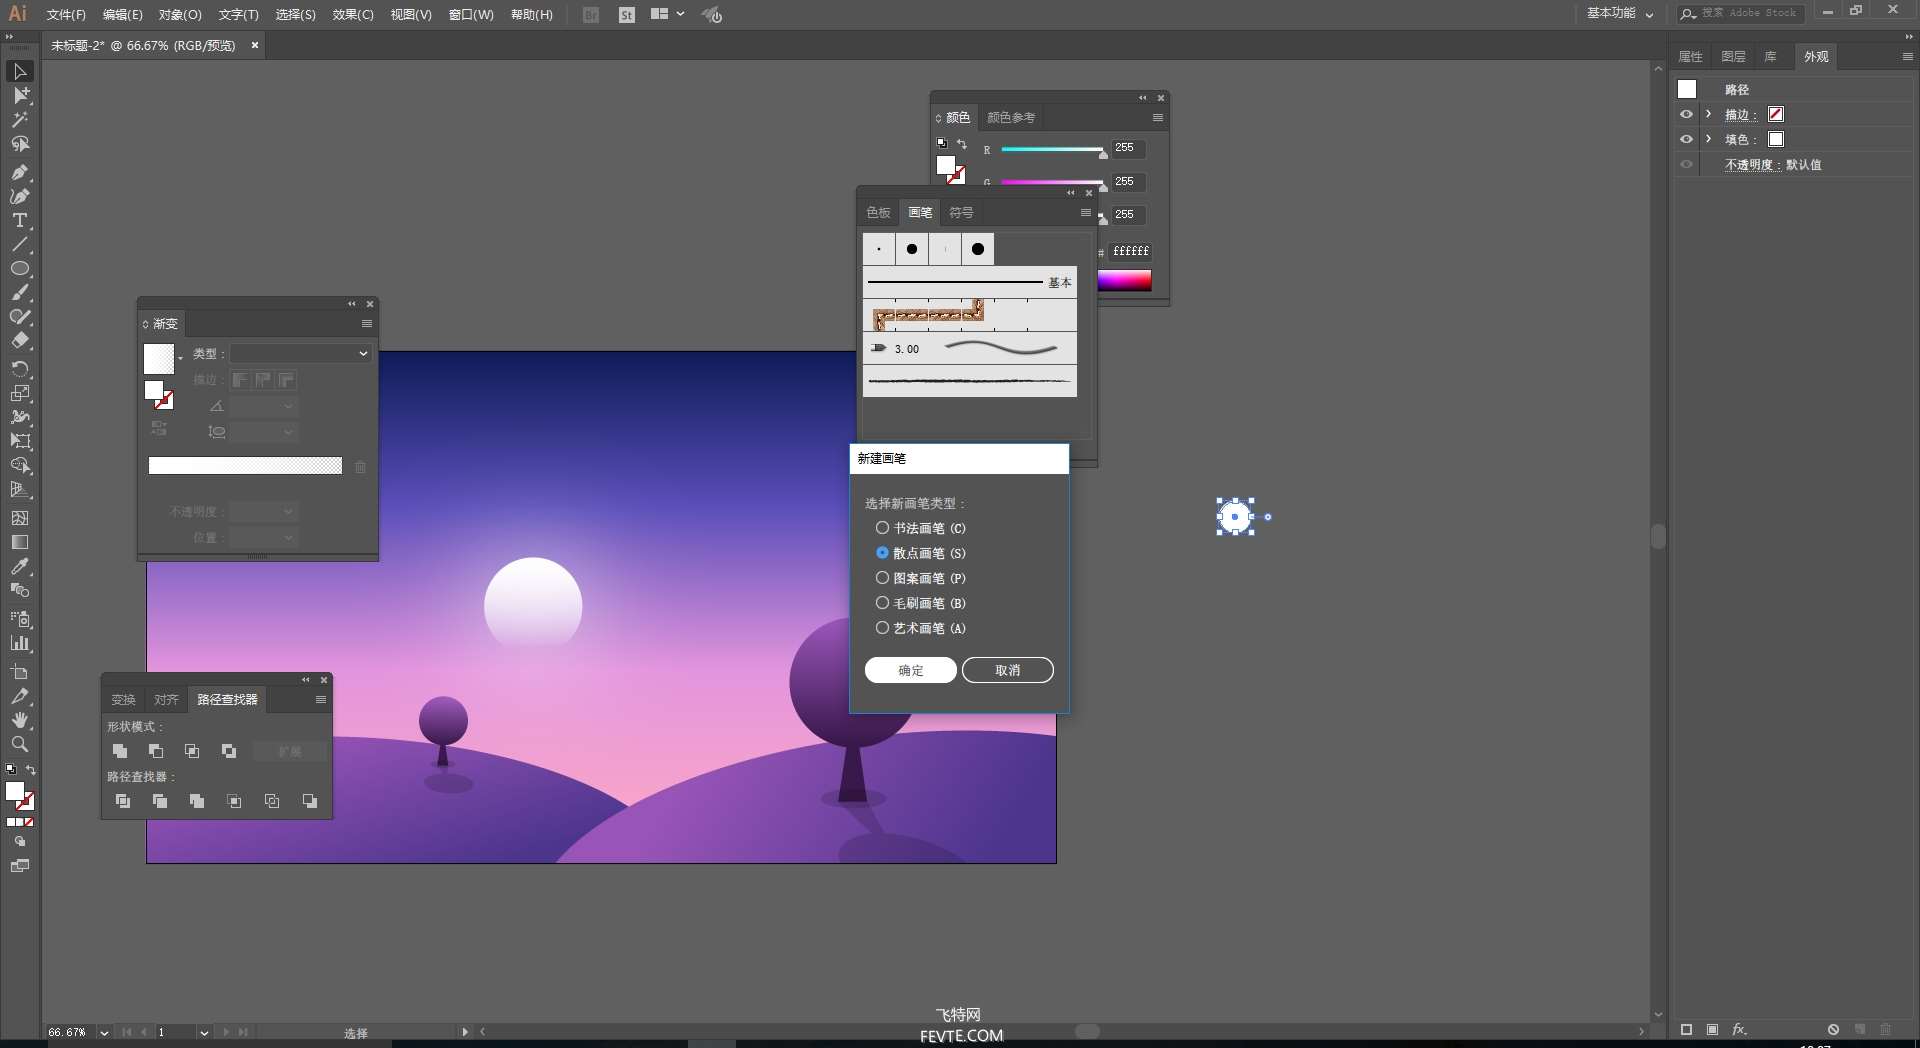Select the Rotate tool
The width and height of the screenshot is (1920, 1048).
click(x=20, y=369)
